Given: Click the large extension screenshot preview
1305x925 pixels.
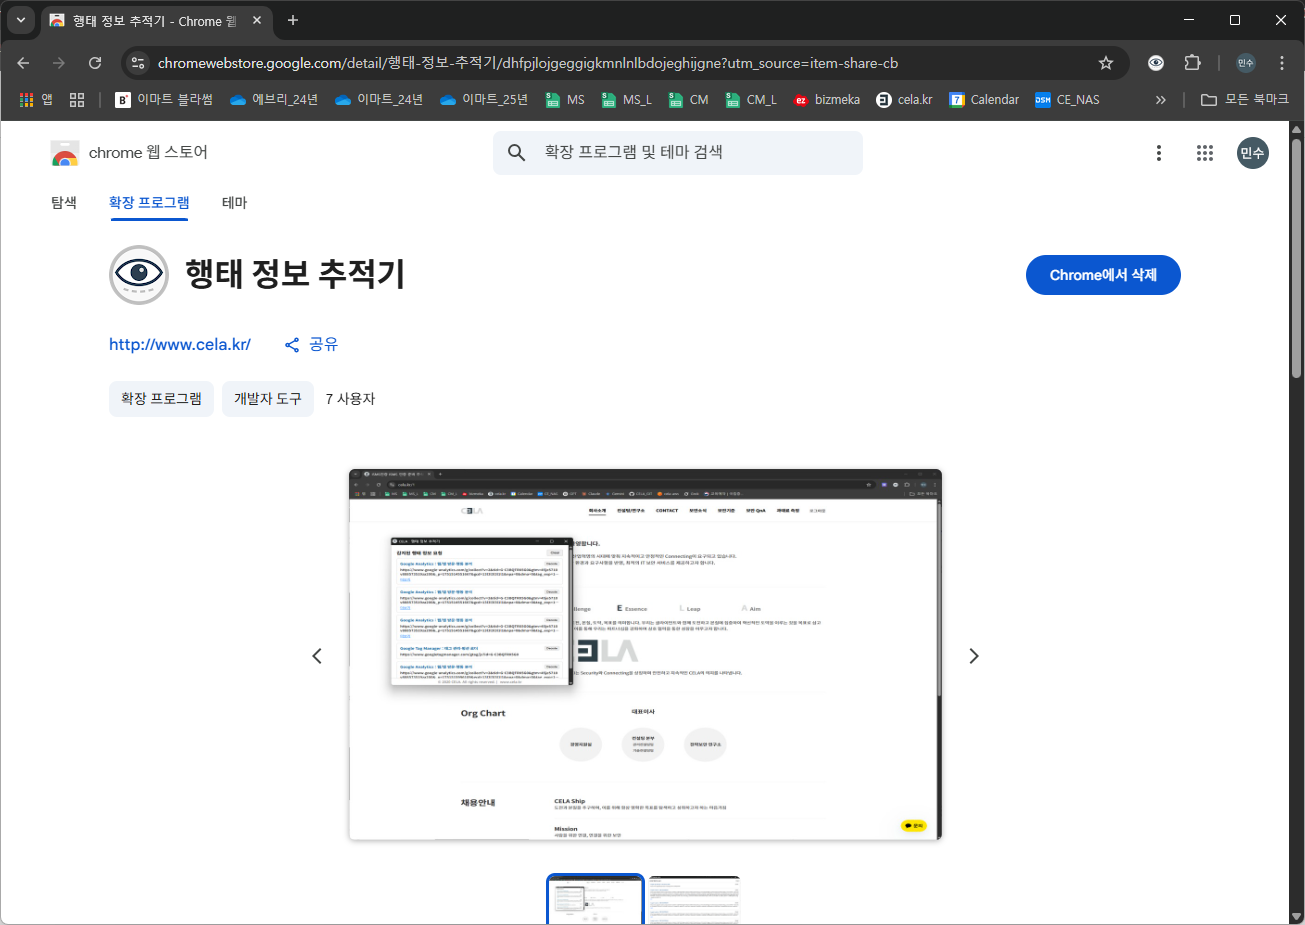Looking at the screenshot, I should point(645,654).
